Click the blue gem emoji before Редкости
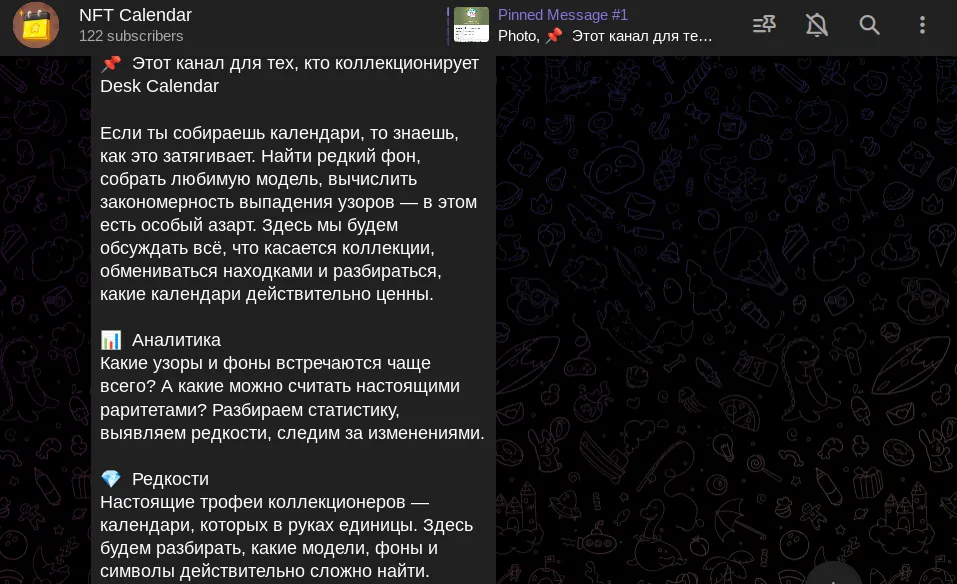The image size is (957, 584). 111,479
